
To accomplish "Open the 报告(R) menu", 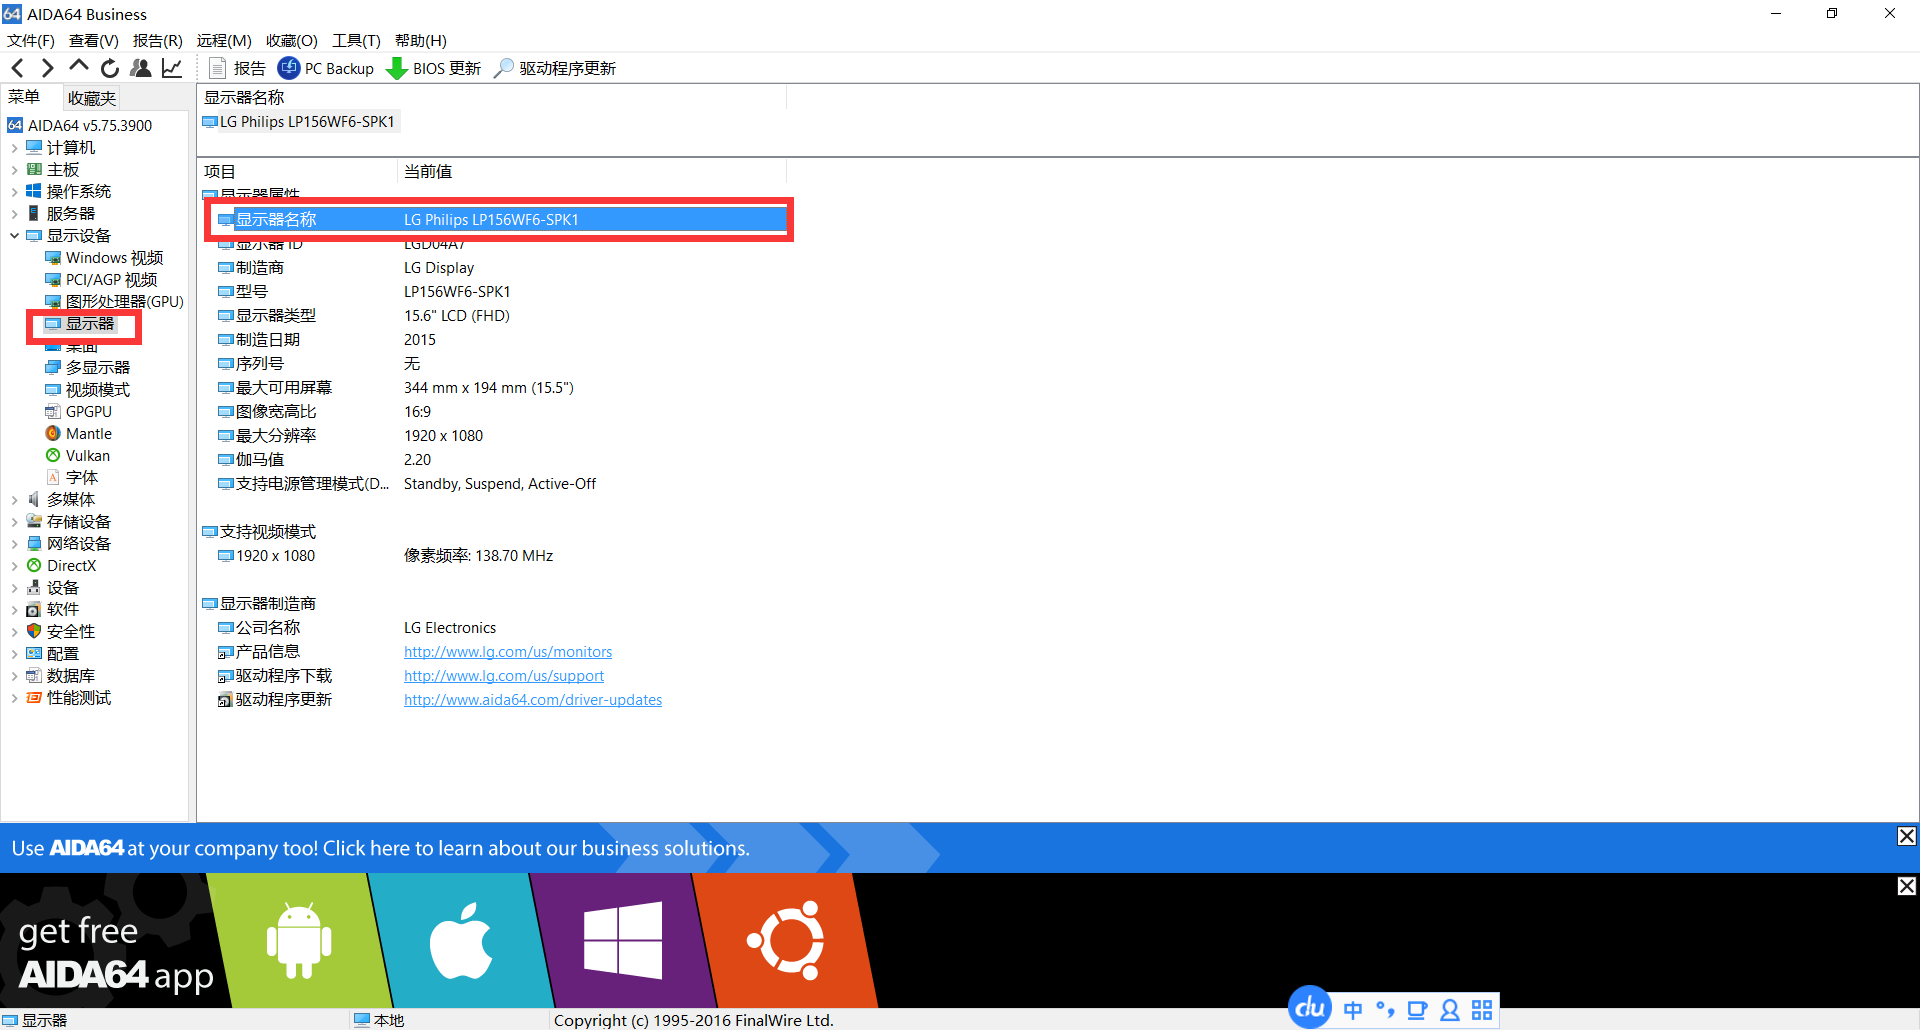I will 158,41.
